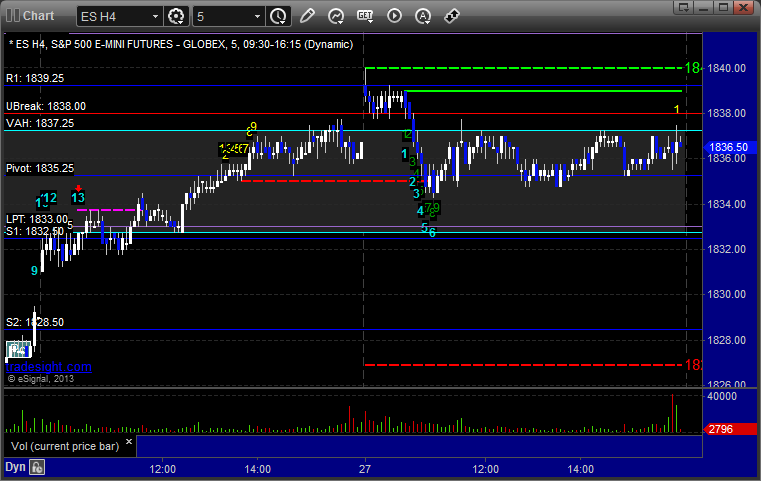Viewport: 761px width, 481px height.
Task: Click the 40000 volume axis label
Action: click(x=722, y=396)
